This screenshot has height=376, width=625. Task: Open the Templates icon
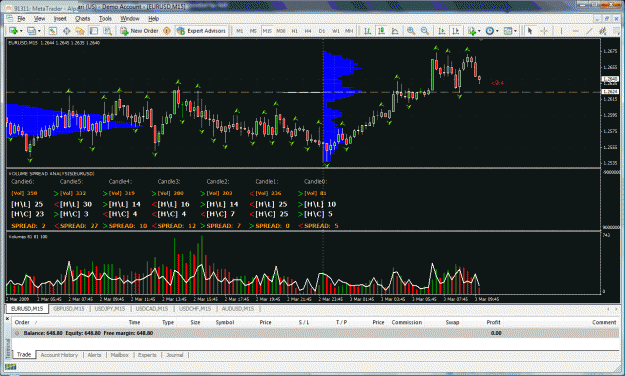point(508,31)
